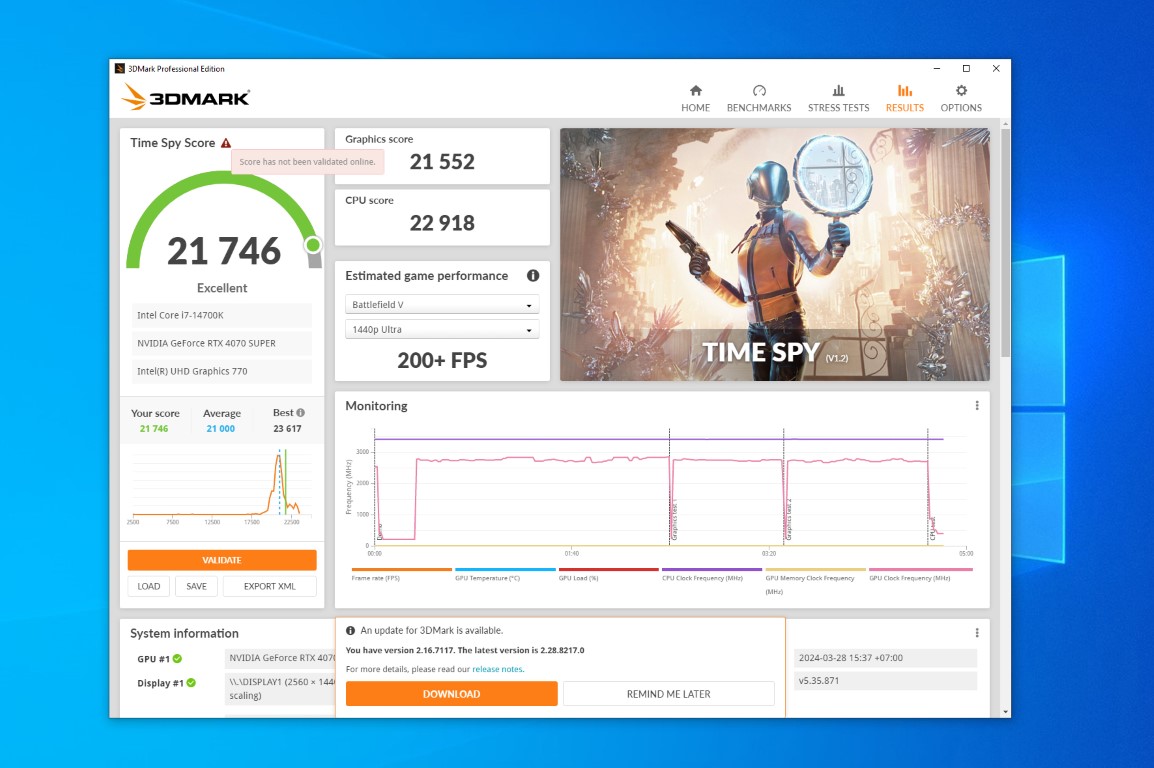Click the green score gauge knob
1154x768 pixels.
click(x=313, y=245)
